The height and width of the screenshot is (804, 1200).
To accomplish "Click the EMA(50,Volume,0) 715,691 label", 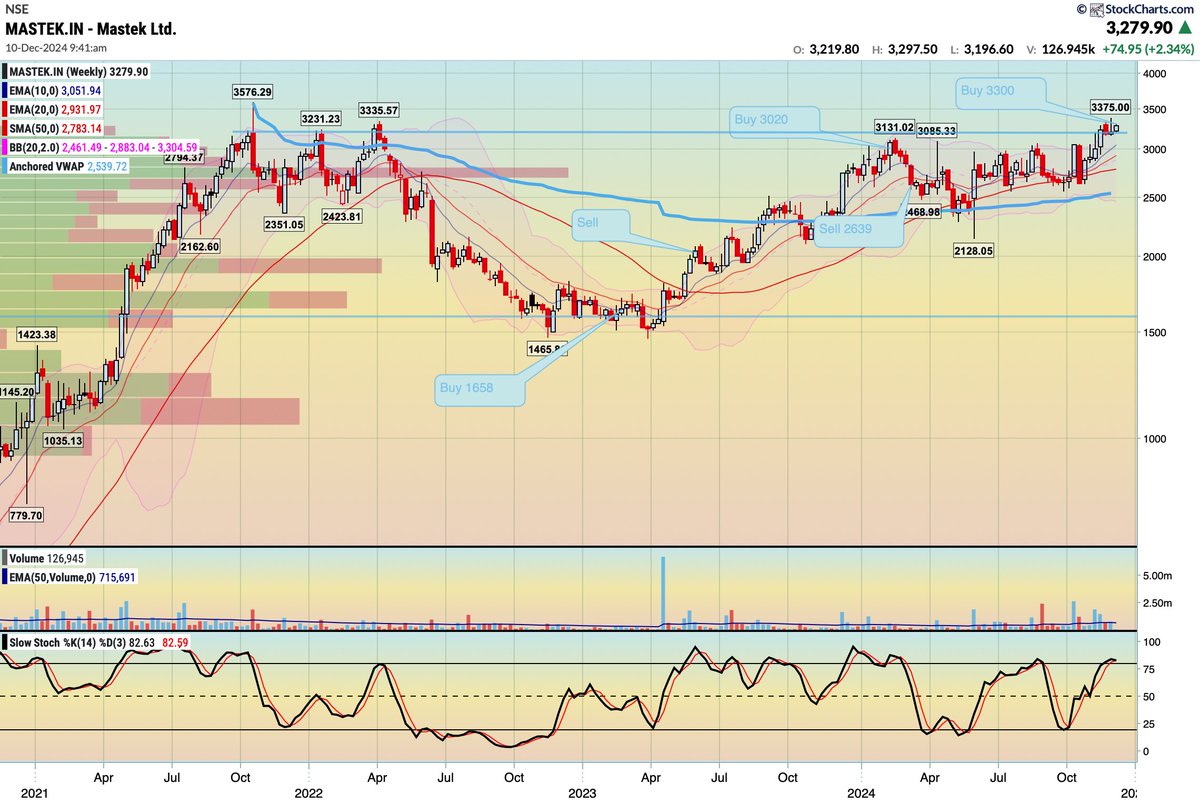I will (68, 578).
